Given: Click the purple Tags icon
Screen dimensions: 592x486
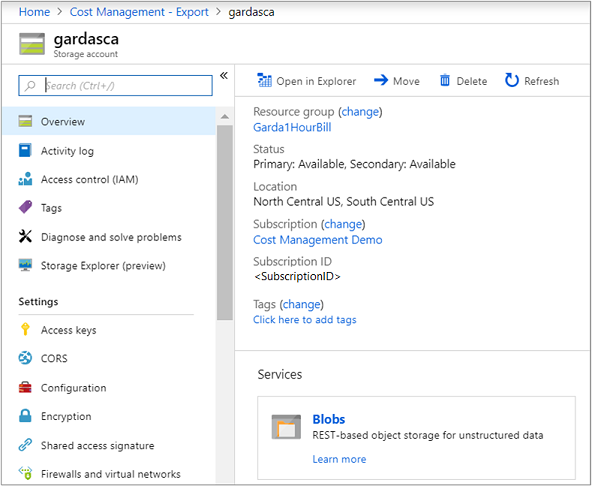Looking at the screenshot, I should click(25, 207).
